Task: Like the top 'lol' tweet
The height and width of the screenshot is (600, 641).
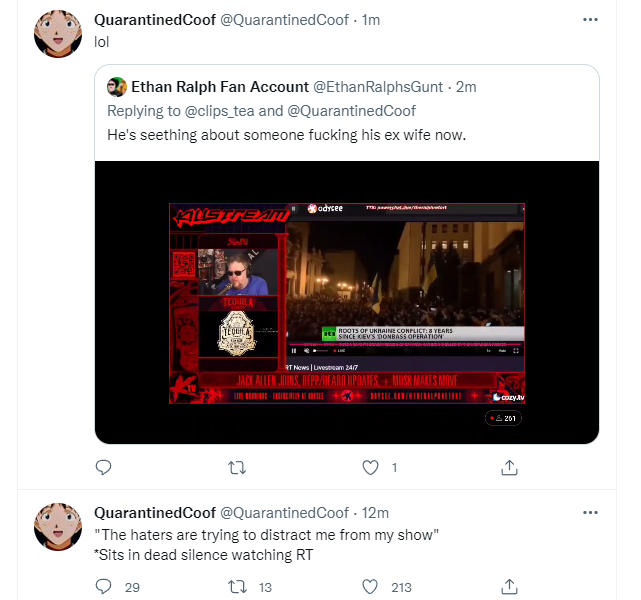Action: (x=370, y=468)
